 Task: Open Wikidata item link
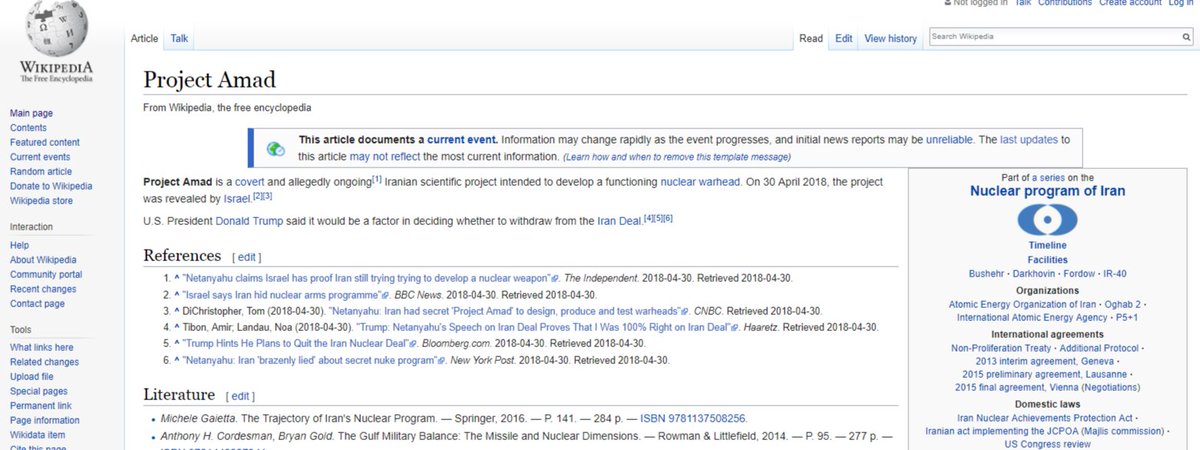tap(37, 435)
